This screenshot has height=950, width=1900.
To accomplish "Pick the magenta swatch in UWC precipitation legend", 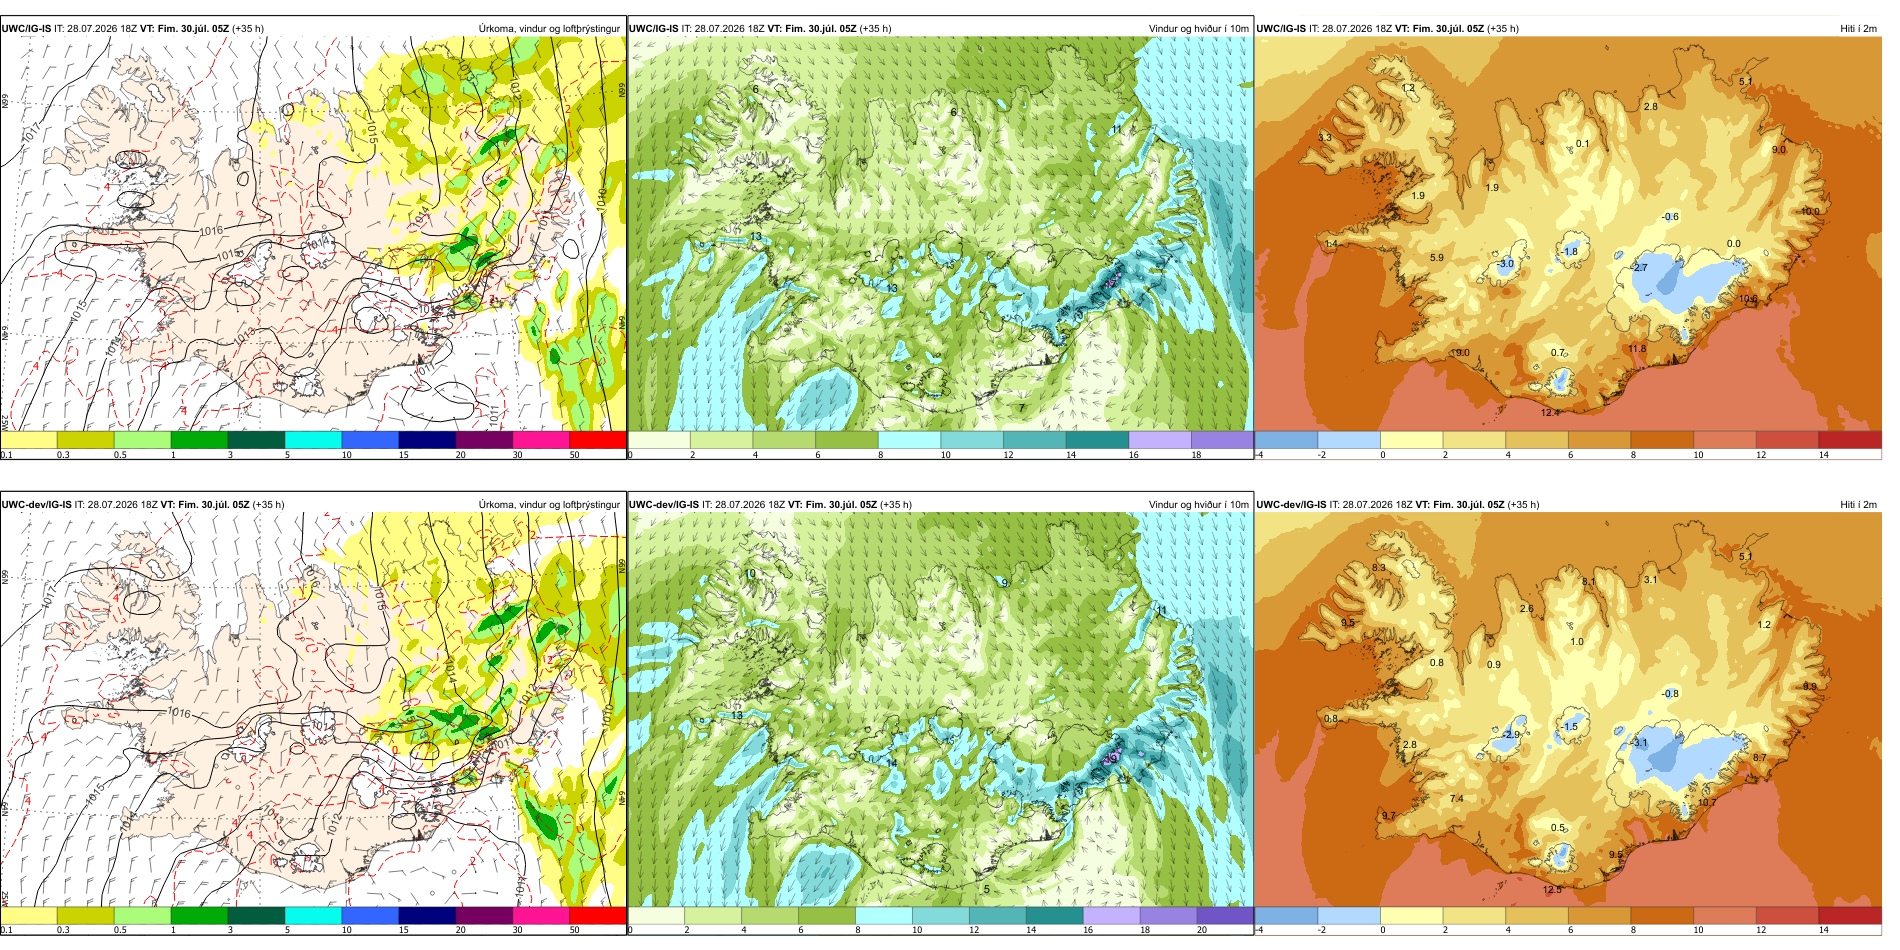I will 540,439.
